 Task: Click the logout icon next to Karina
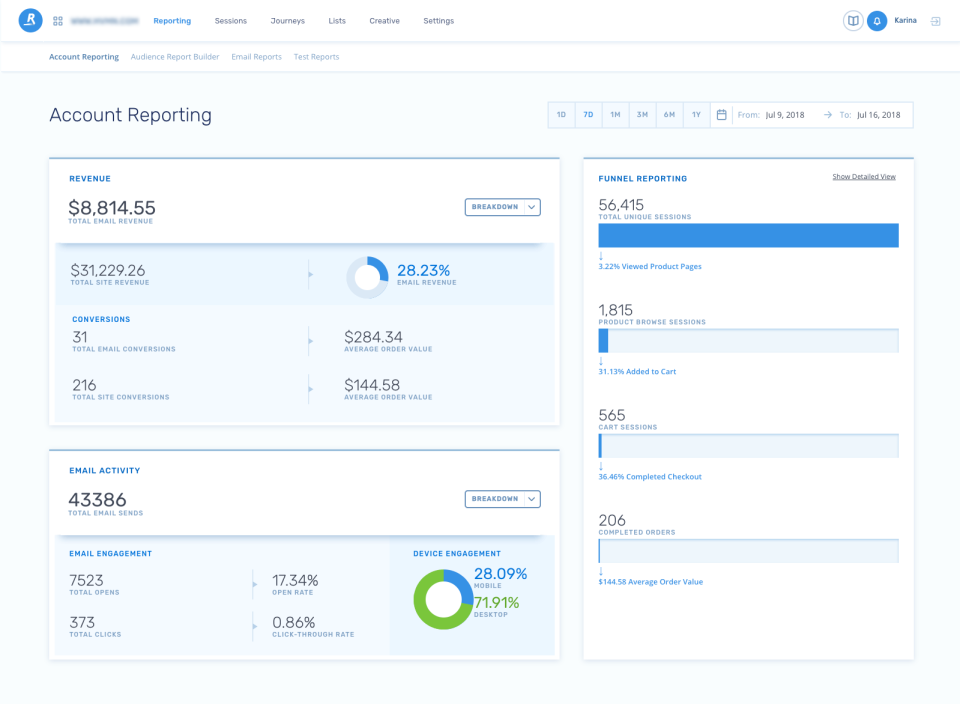[936, 21]
